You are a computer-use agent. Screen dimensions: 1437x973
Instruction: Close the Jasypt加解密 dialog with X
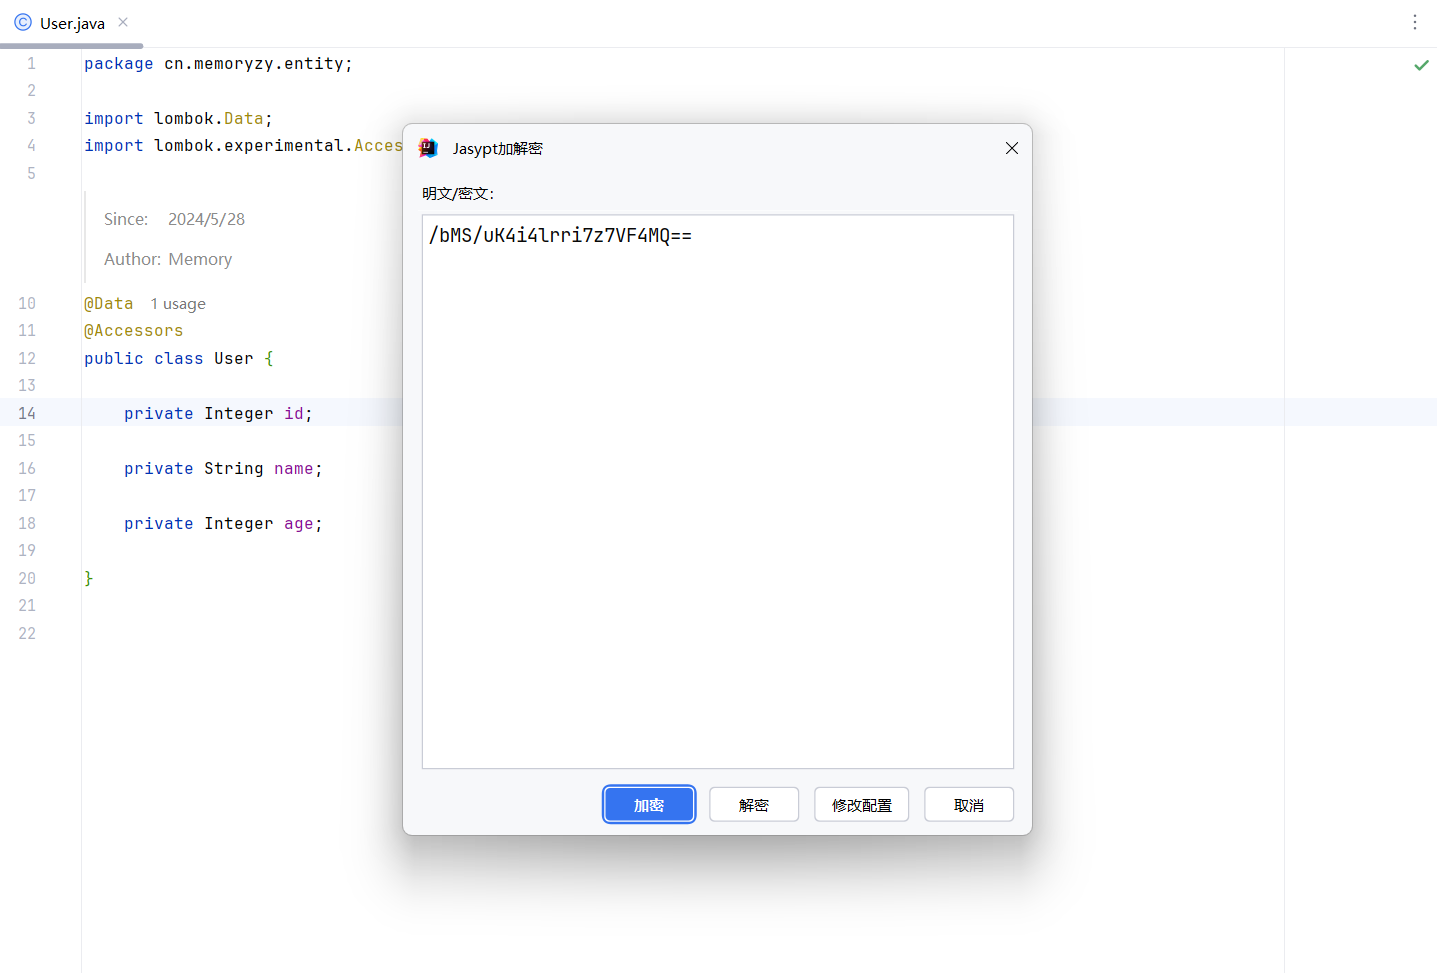pyautogui.click(x=1011, y=148)
